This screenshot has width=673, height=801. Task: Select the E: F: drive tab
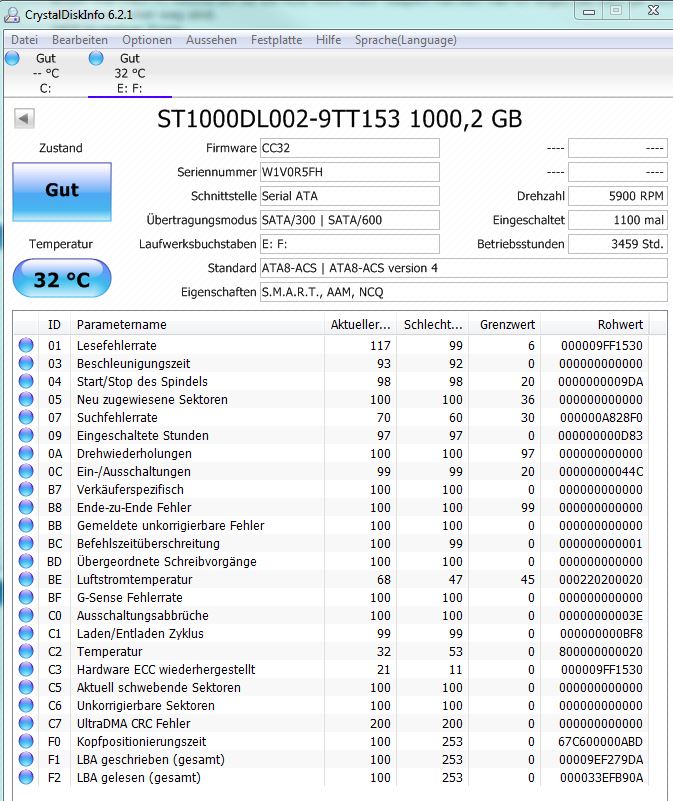coord(130,73)
